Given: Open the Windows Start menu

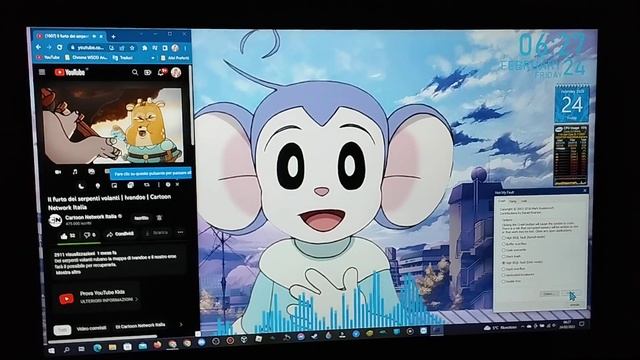Looking at the screenshot, I should point(52,350).
